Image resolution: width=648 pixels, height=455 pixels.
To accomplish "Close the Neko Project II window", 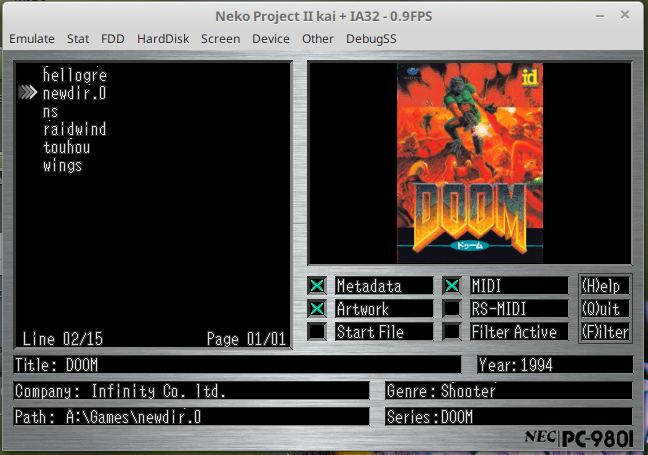I will [625, 15].
